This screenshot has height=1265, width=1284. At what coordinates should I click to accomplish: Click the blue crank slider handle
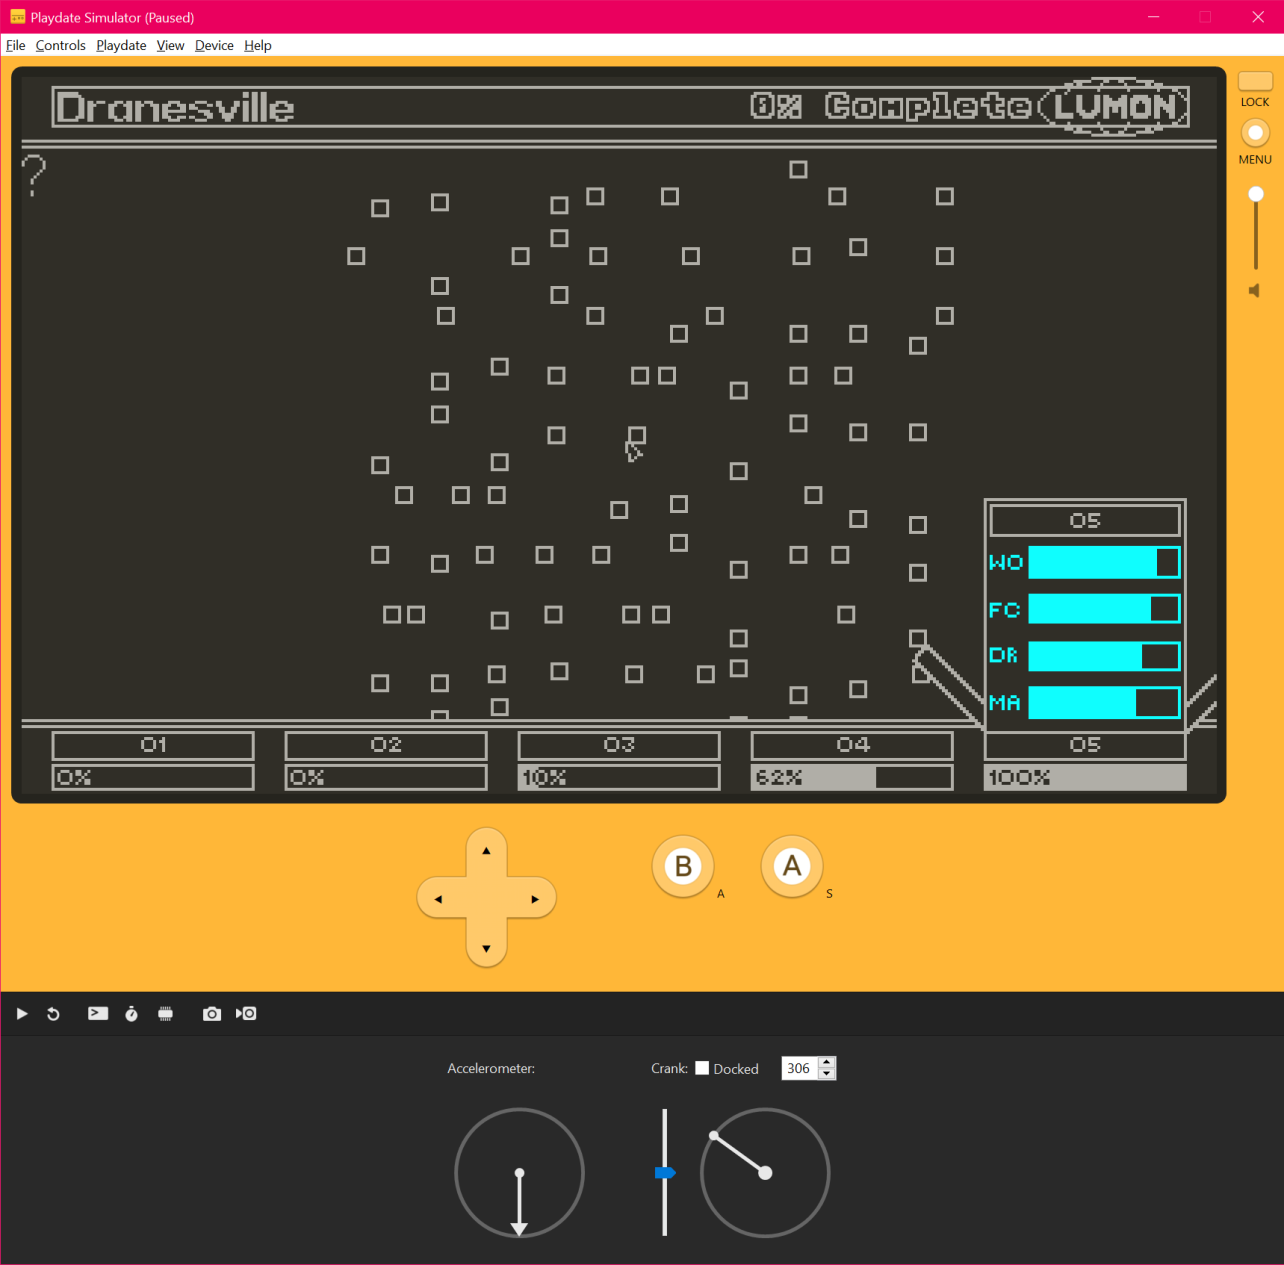(665, 1172)
